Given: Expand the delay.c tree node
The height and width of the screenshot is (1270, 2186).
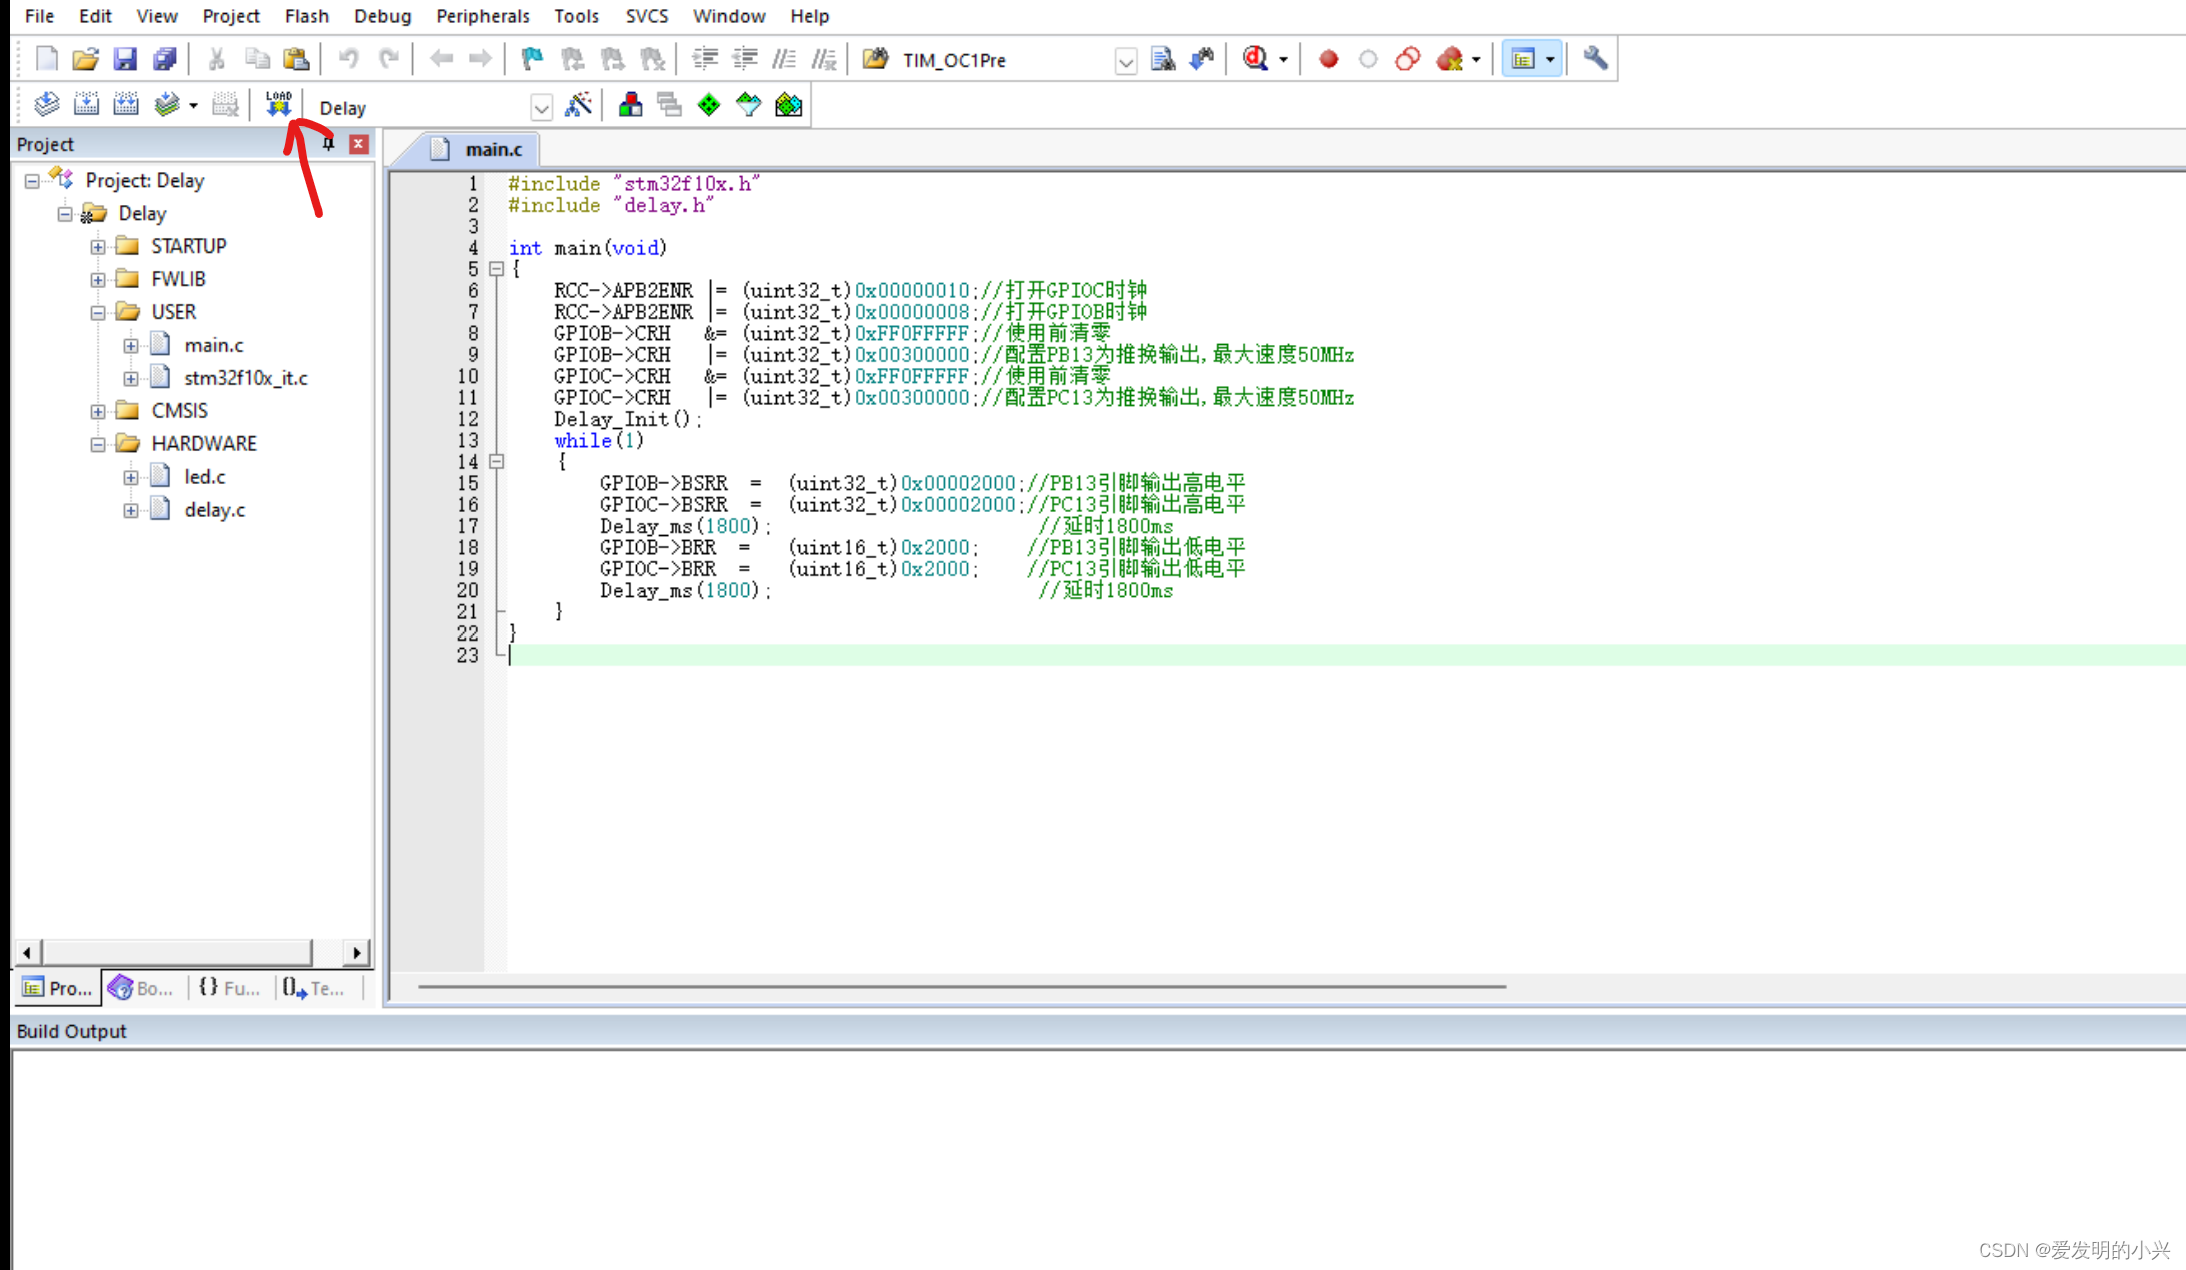Looking at the screenshot, I should 130,510.
